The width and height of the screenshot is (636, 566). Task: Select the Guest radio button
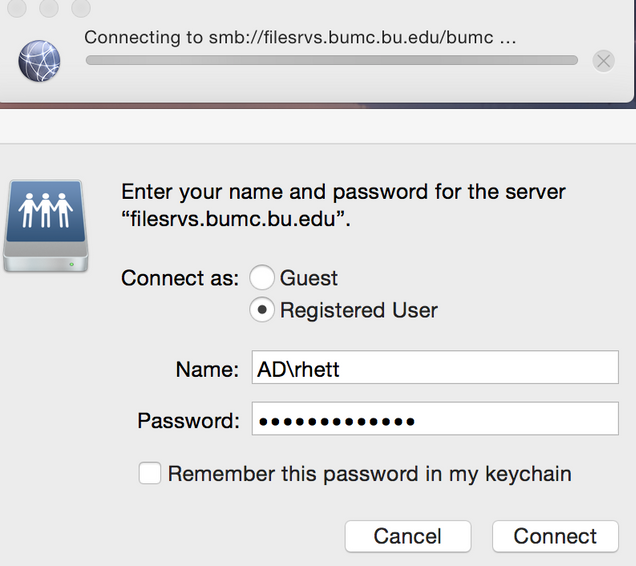pyautogui.click(x=262, y=278)
